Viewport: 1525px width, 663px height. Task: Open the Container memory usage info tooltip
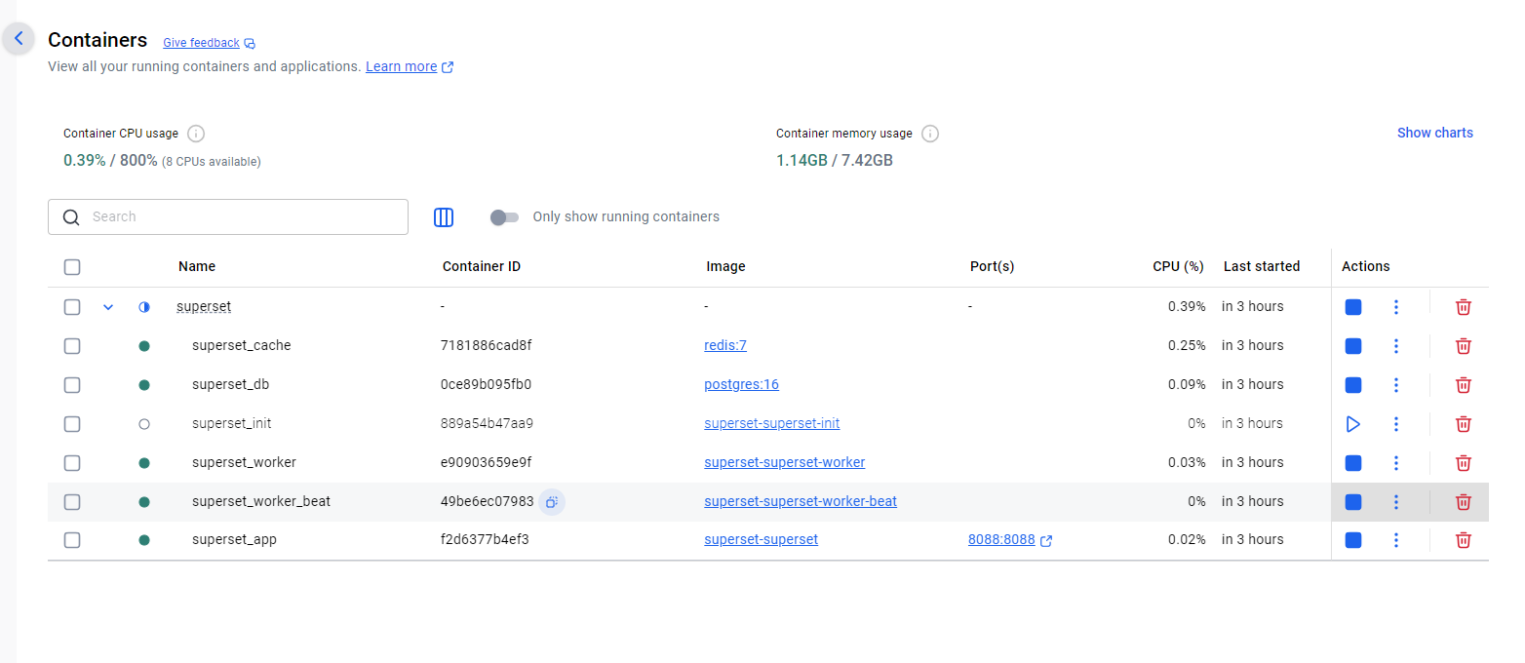click(x=930, y=132)
